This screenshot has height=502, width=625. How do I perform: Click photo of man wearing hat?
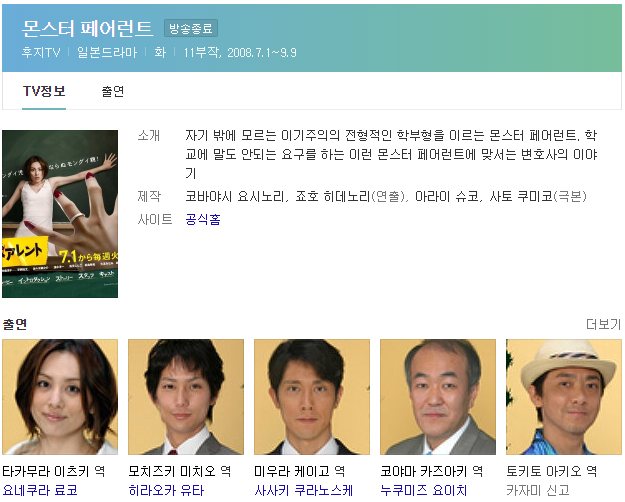564,397
